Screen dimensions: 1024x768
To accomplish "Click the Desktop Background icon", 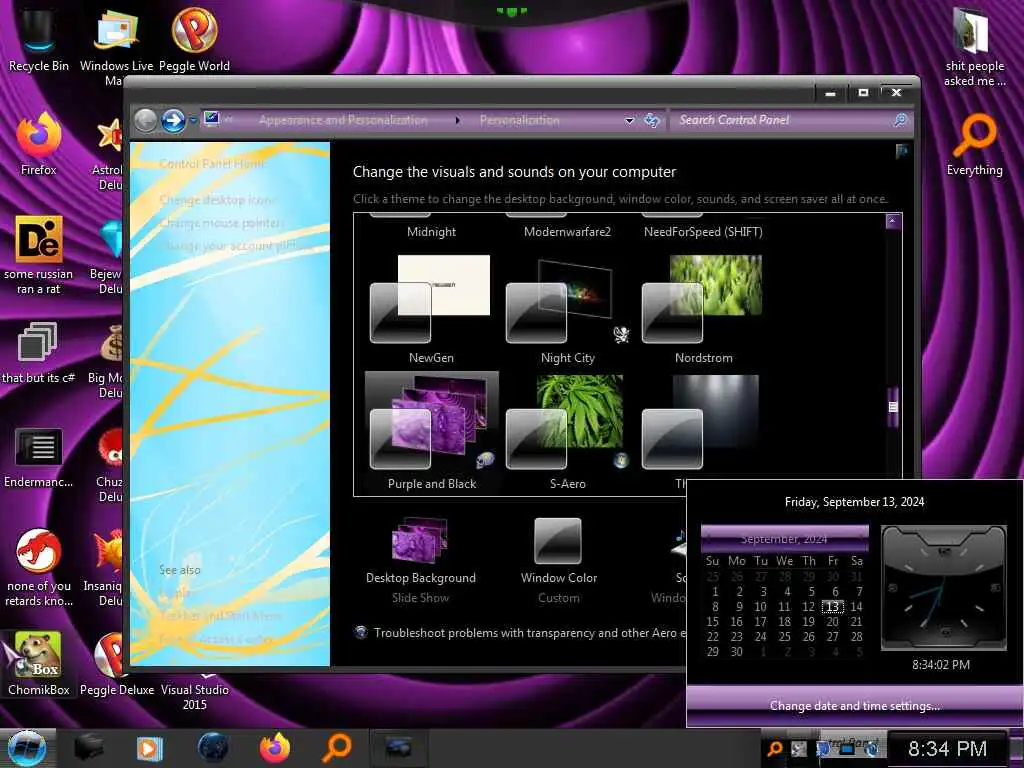I will [x=421, y=541].
